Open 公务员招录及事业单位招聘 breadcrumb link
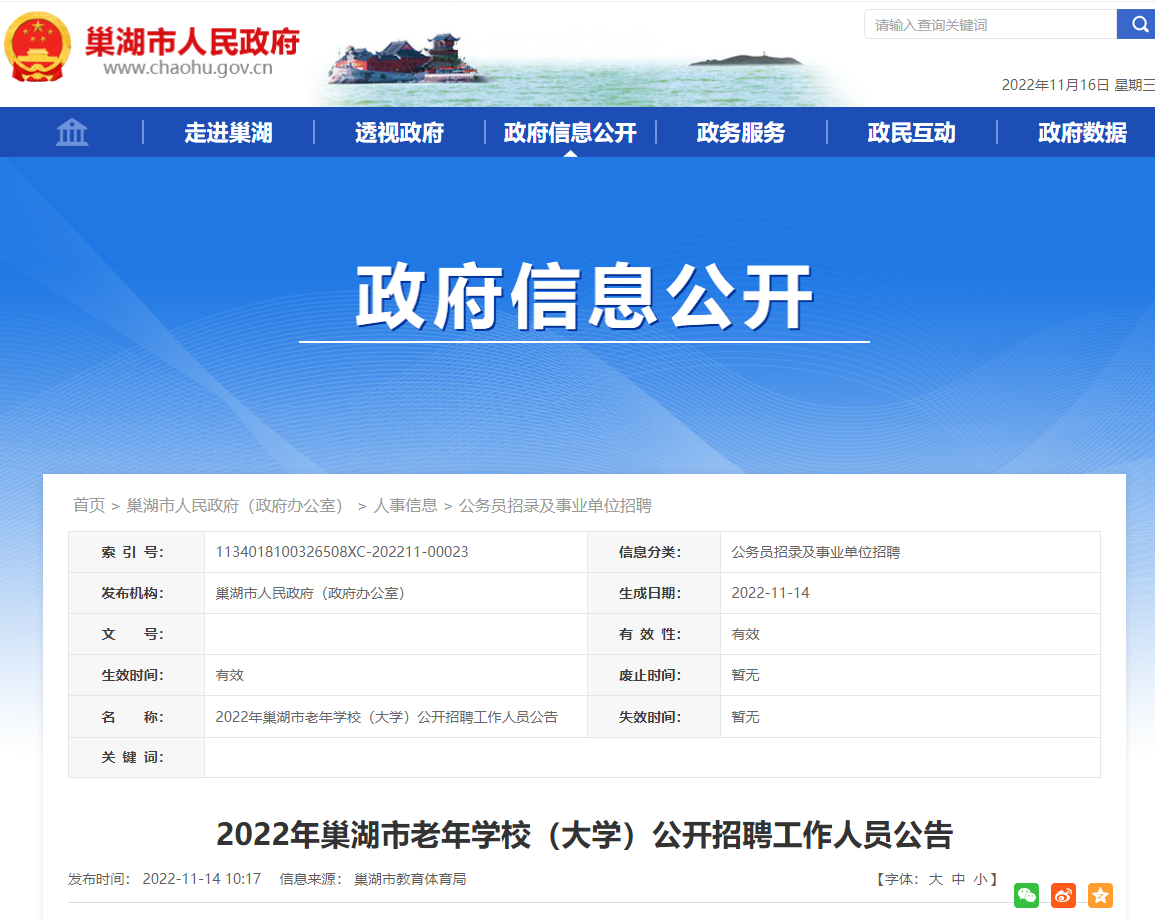This screenshot has width=1155, height=920. click(x=555, y=505)
